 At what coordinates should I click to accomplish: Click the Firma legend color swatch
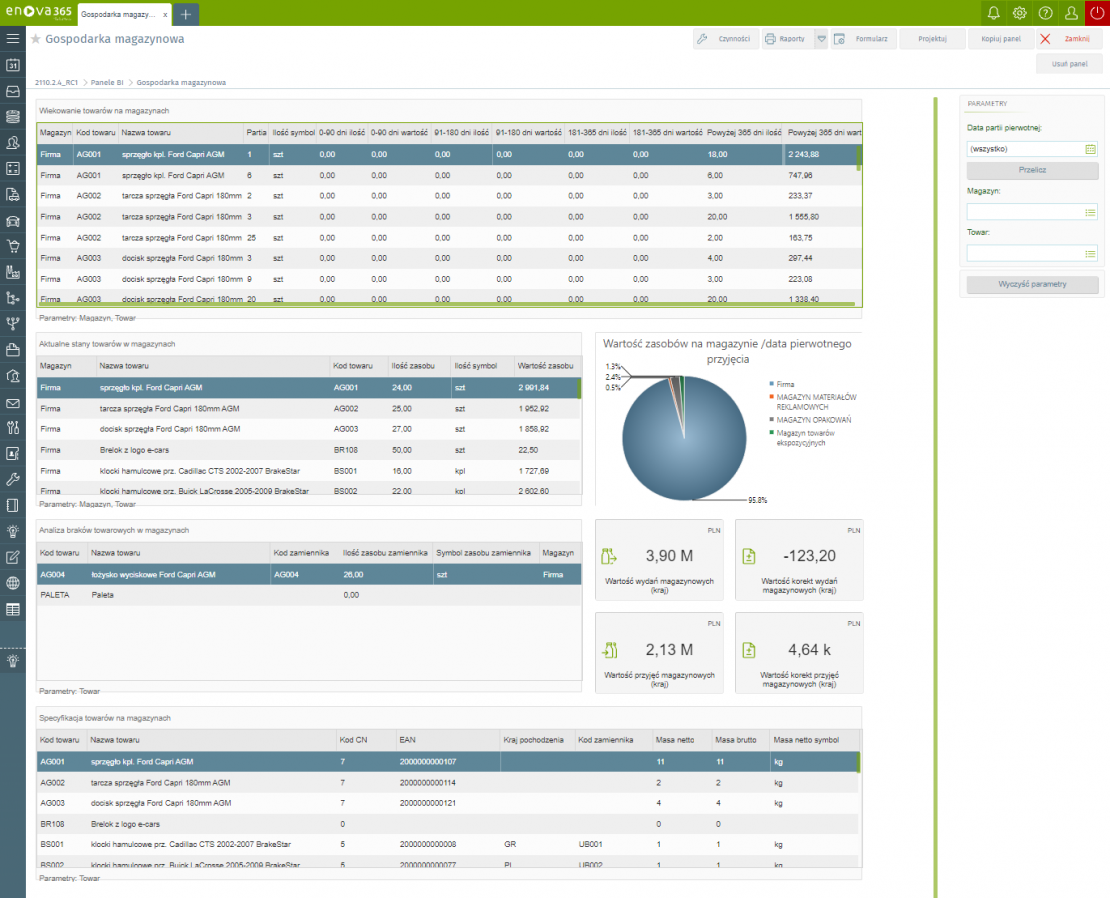click(x=771, y=384)
